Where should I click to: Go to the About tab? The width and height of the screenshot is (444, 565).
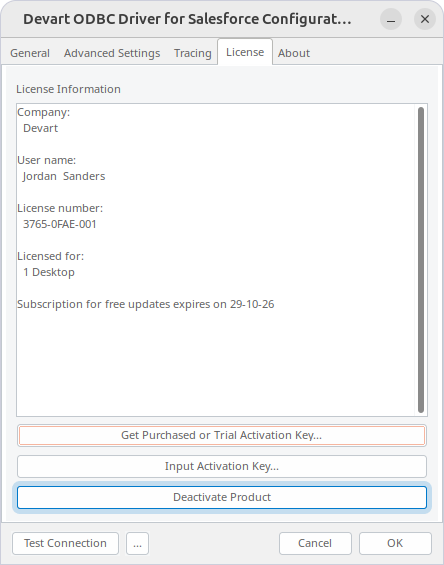click(x=294, y=53)
